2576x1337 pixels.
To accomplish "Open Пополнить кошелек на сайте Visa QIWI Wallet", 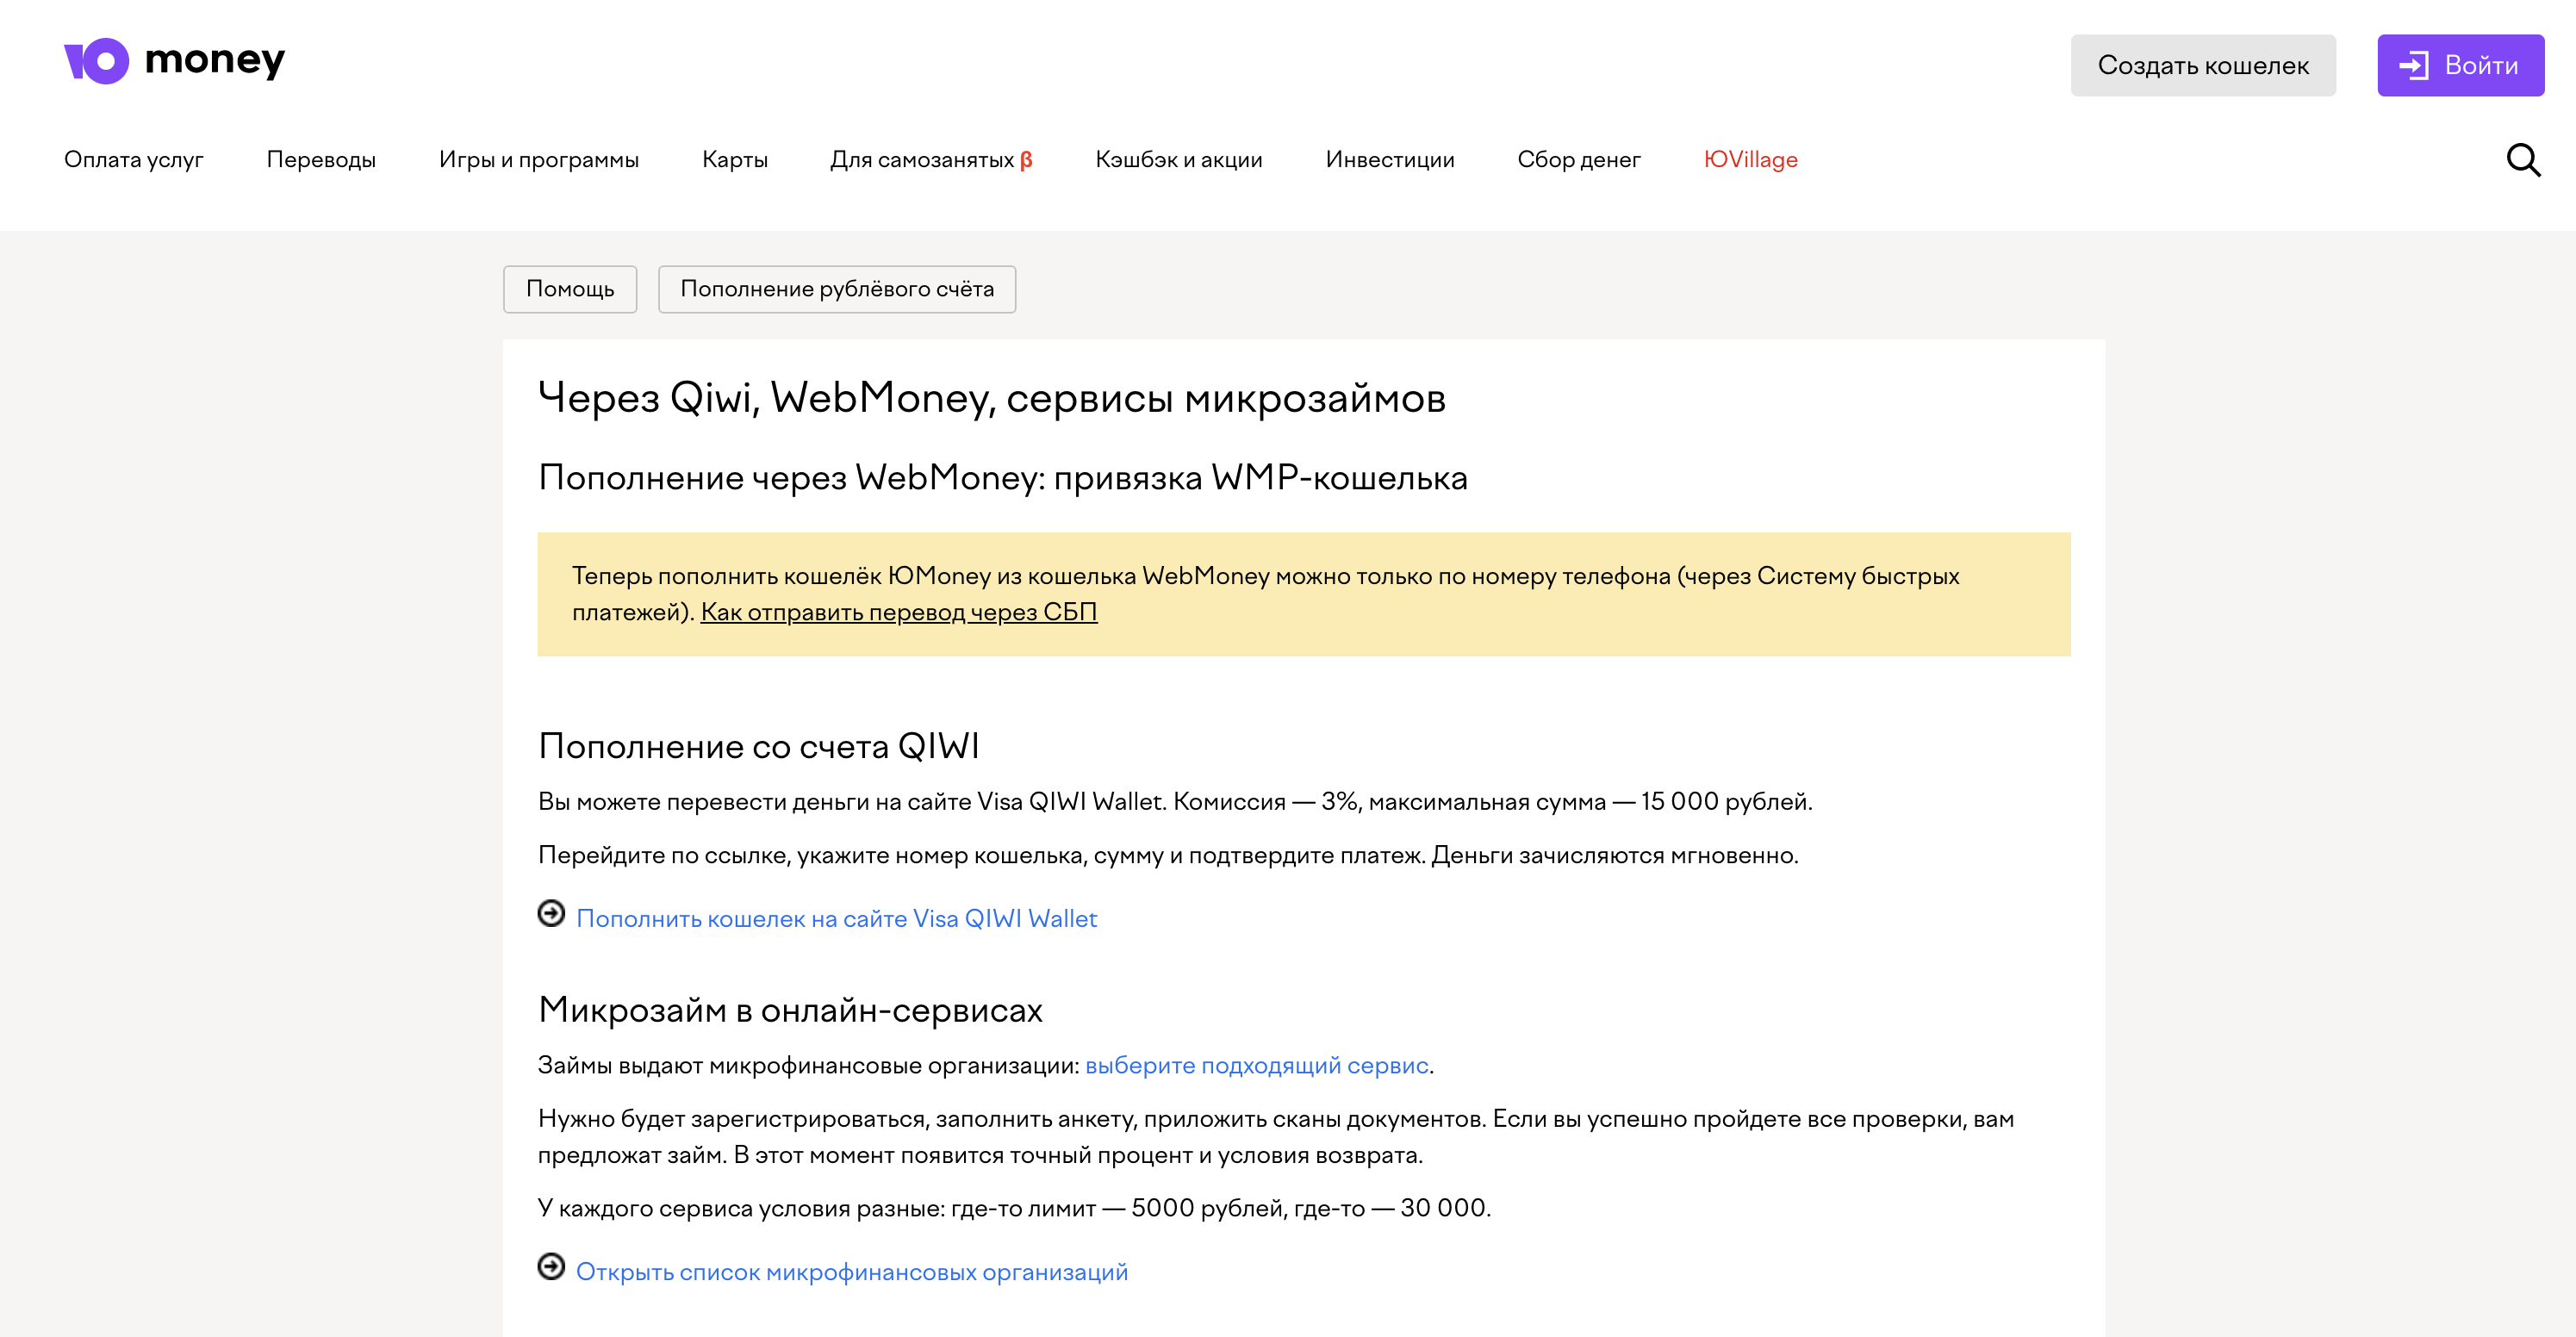I will (x=837, y=919).
